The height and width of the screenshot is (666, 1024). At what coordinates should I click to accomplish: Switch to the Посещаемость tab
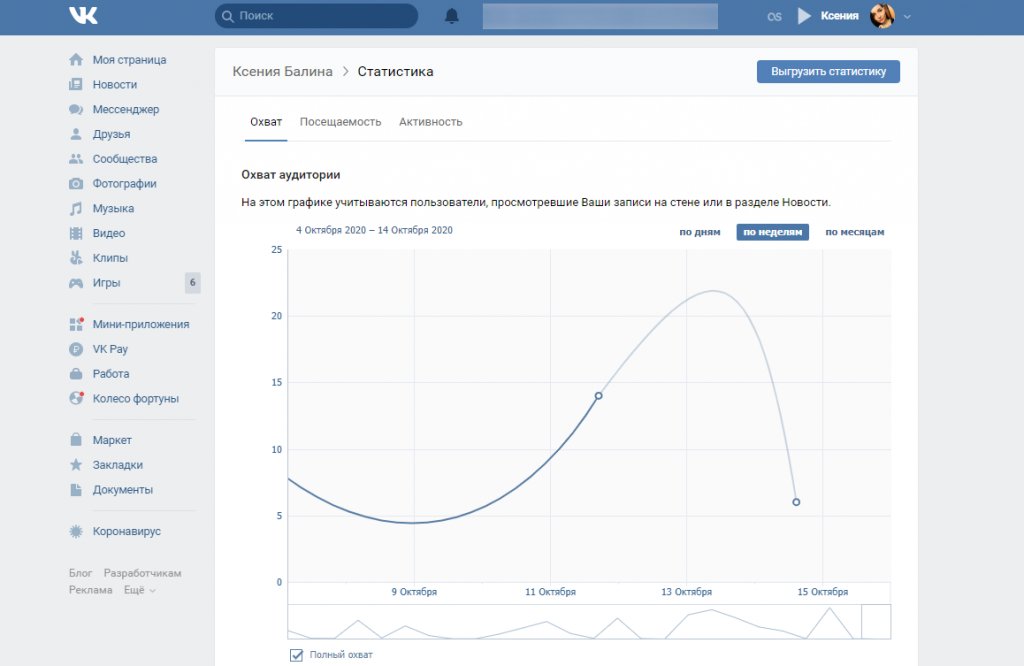pos(340,122)
